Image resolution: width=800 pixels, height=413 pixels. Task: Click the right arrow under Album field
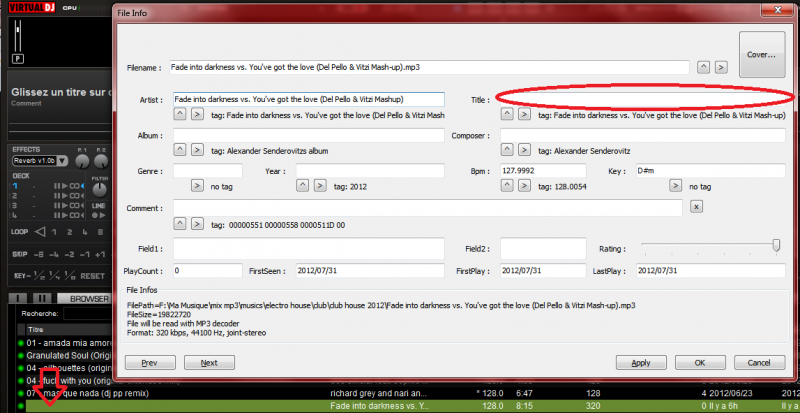[x=197, y=150]
